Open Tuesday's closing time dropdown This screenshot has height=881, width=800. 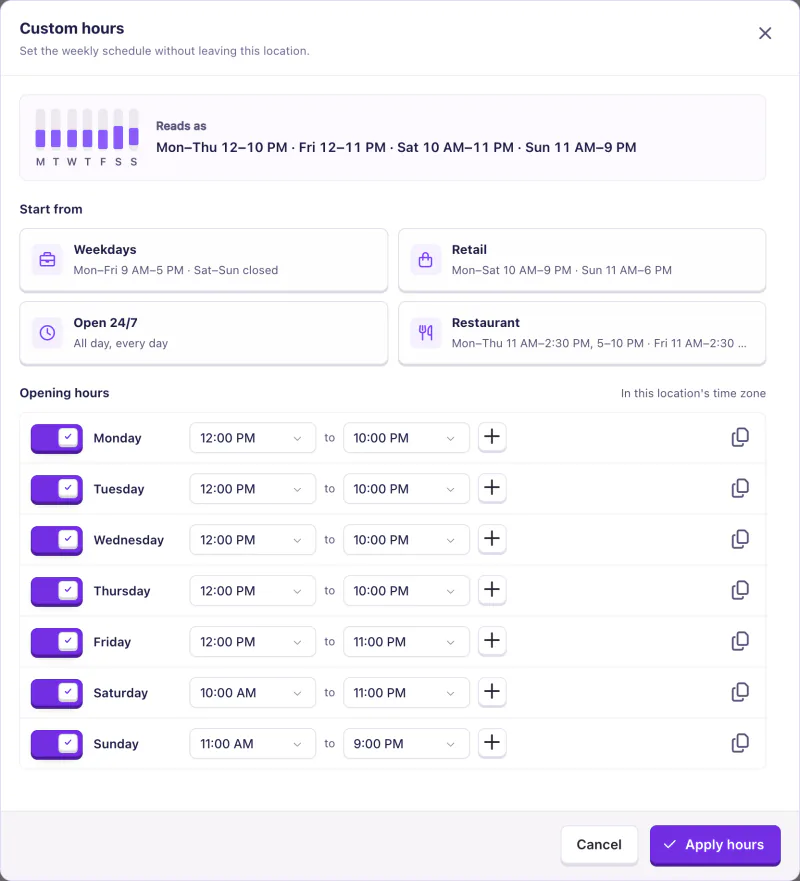click(x=406, y=489)
